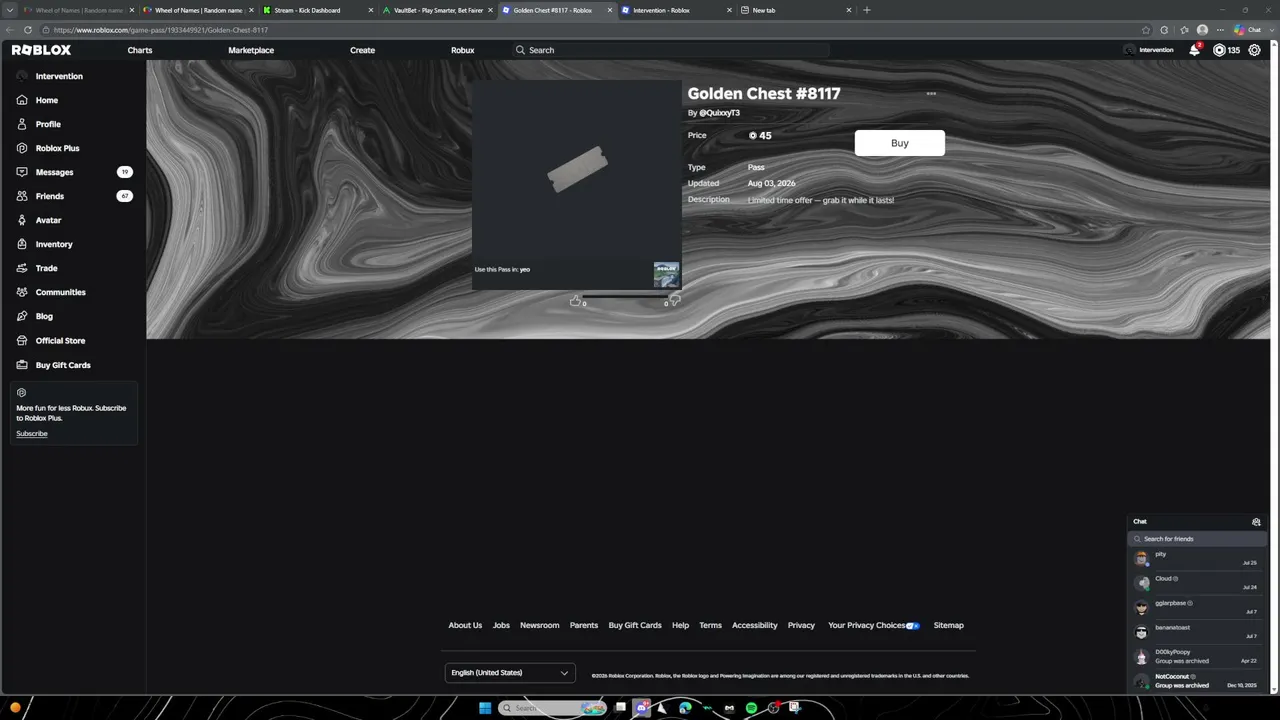The height and width of the screenshot is (720, 1280).
Task: Reload the page with browser refresh
Action: (27, 30)
